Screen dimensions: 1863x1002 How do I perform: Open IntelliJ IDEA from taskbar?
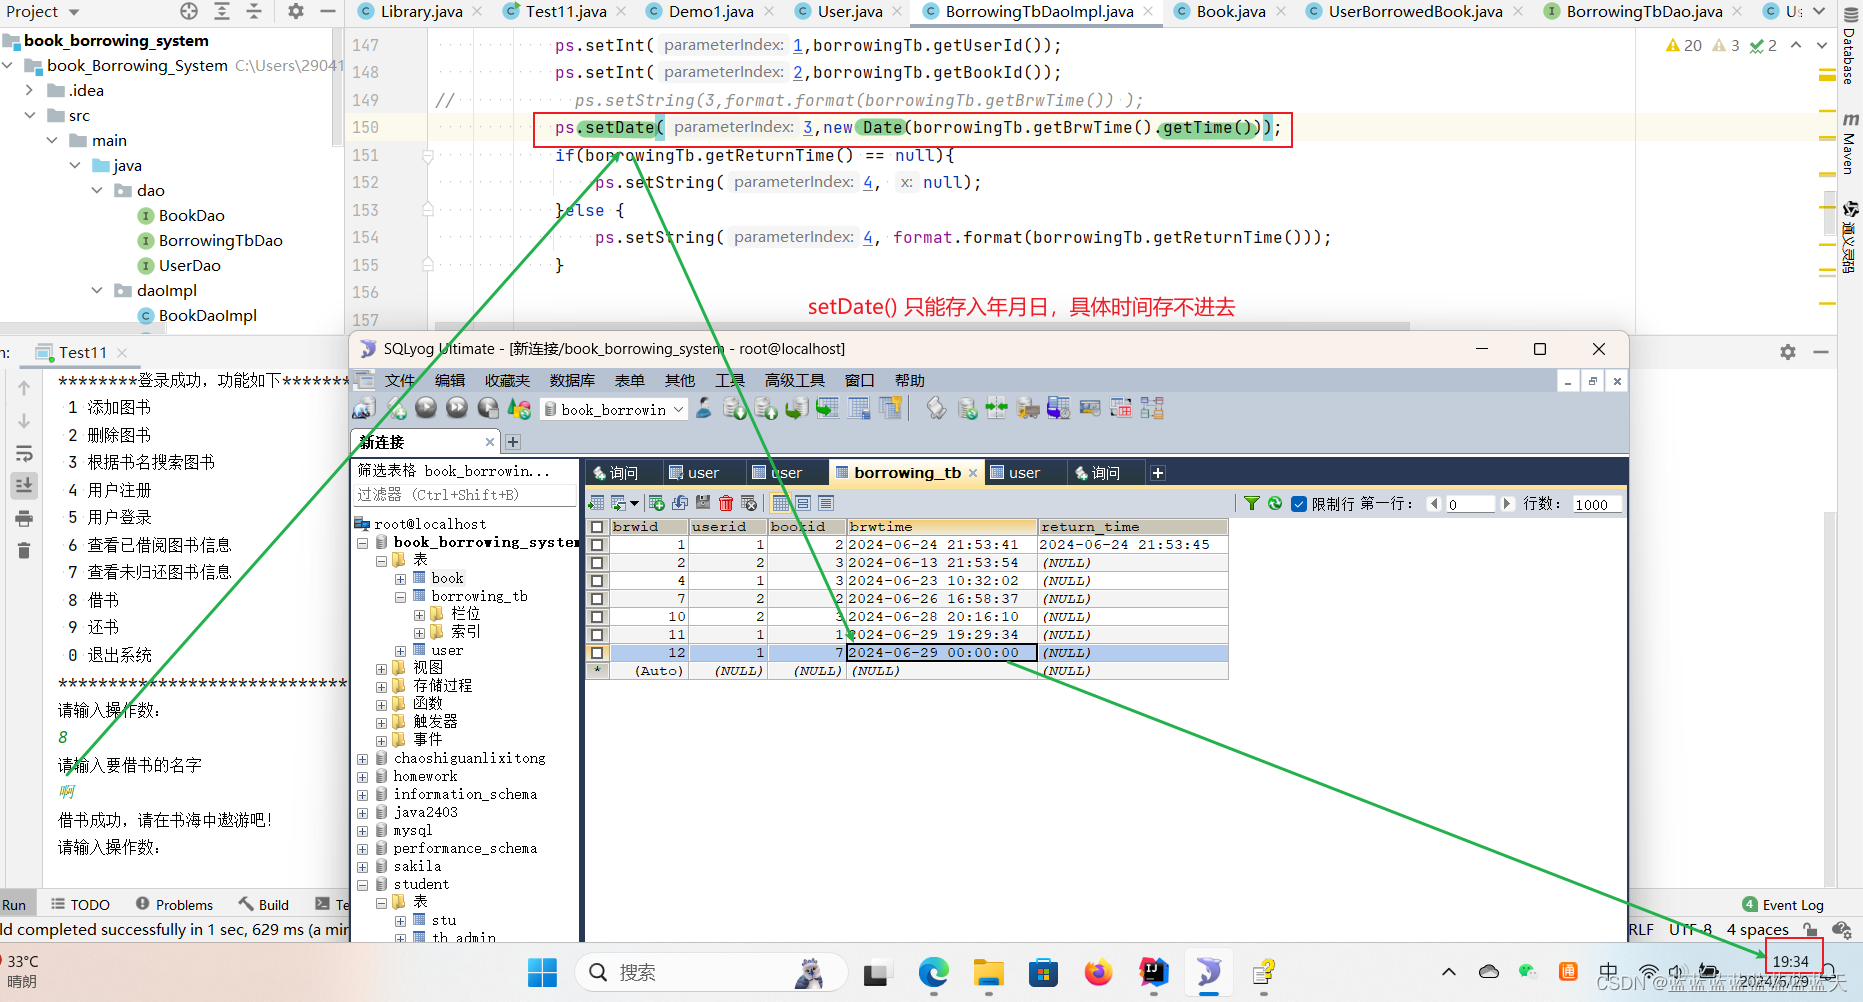pos(1153,972)
